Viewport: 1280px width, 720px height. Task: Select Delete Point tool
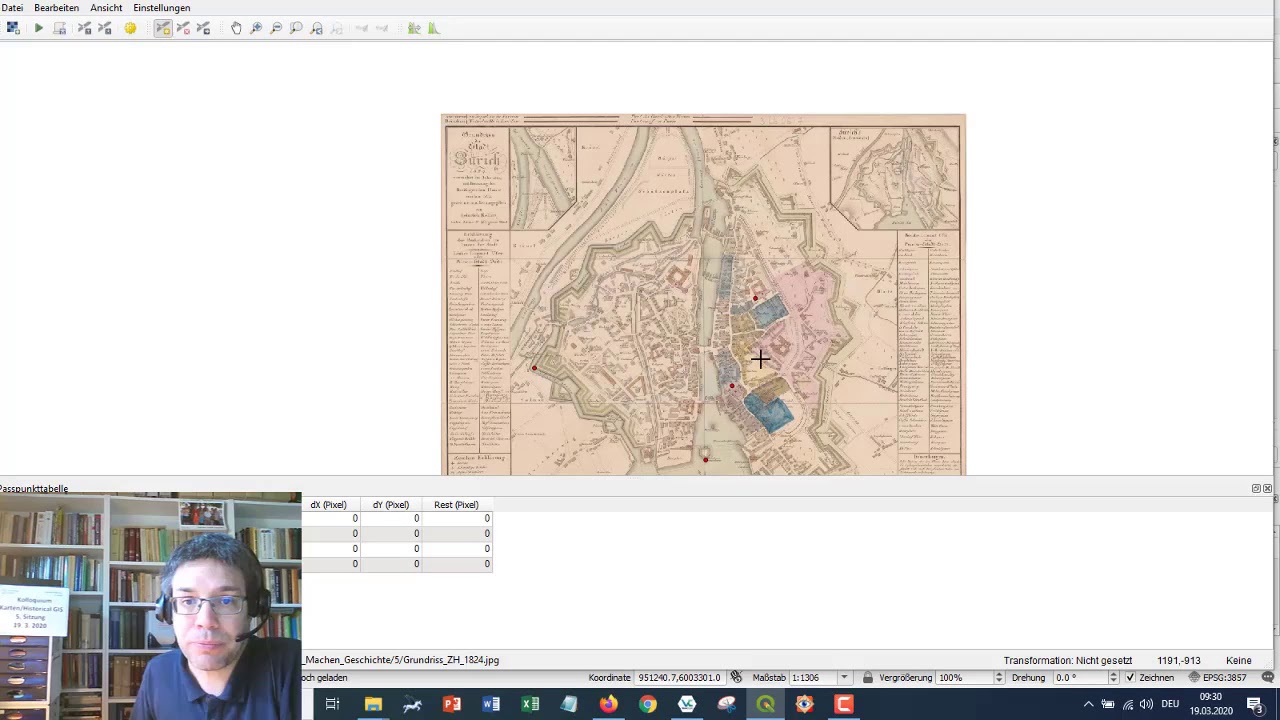click(x=183, y=28)
